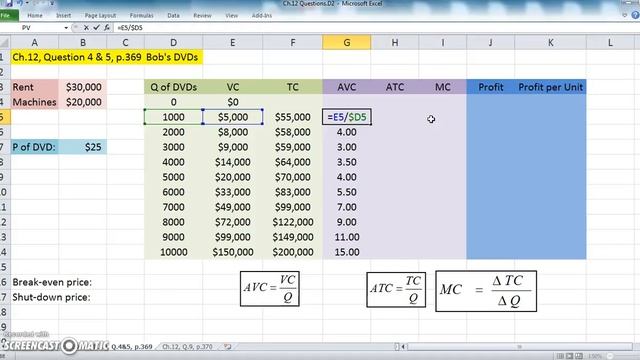The image size is (640, 360).
Task: Select the $5,000 VC cell
Action: coord(233,117)
